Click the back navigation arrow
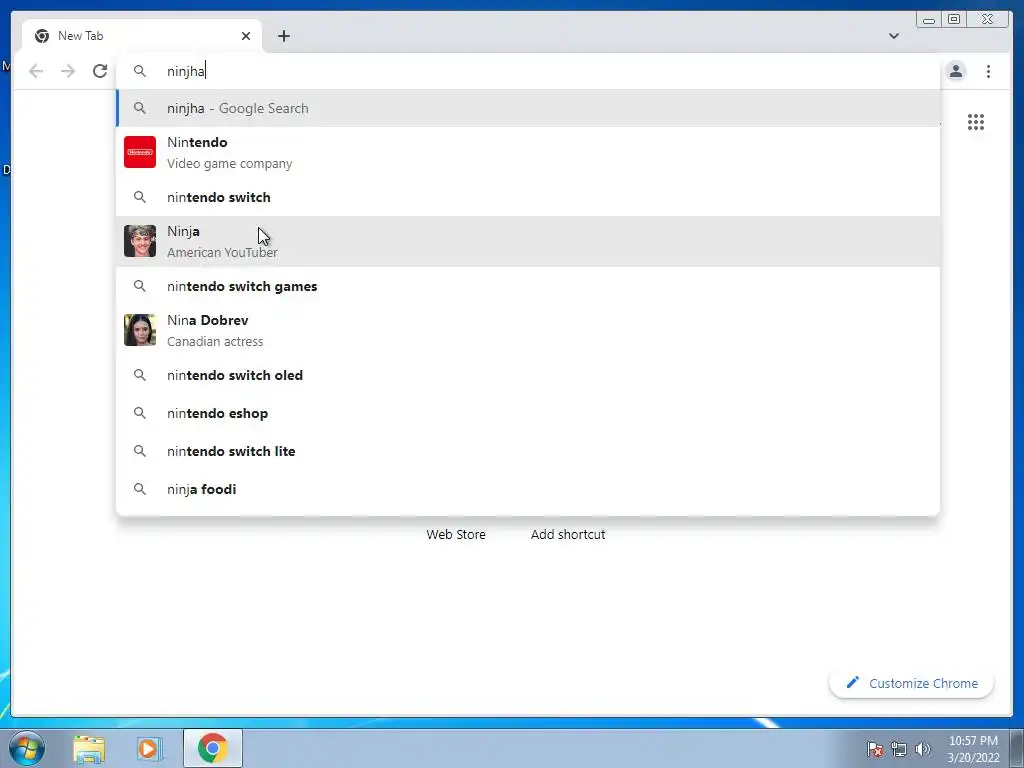The width and height of the screenshot is (1024, 768). point(36,71)
